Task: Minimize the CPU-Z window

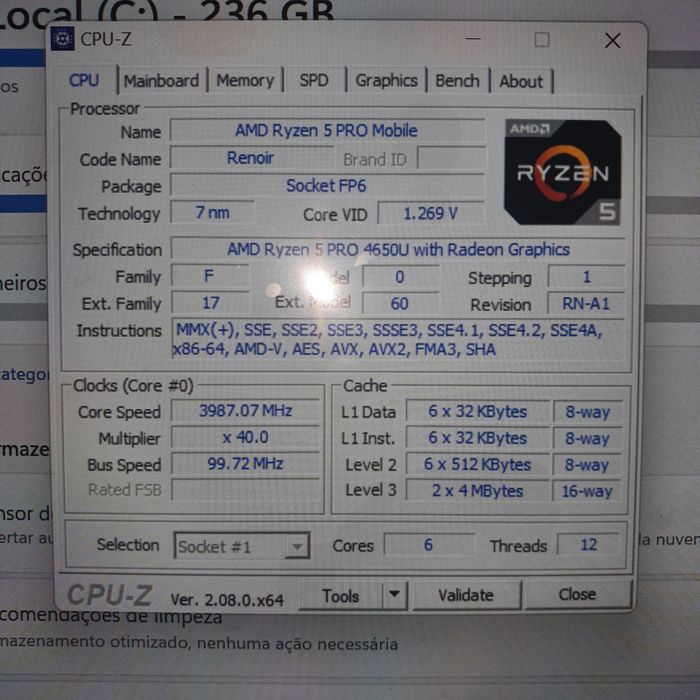Action: click(473, 39)
